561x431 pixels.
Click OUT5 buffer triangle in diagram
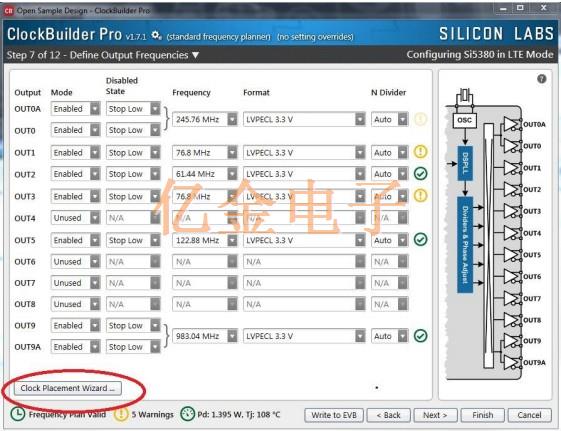pos(512,255)
